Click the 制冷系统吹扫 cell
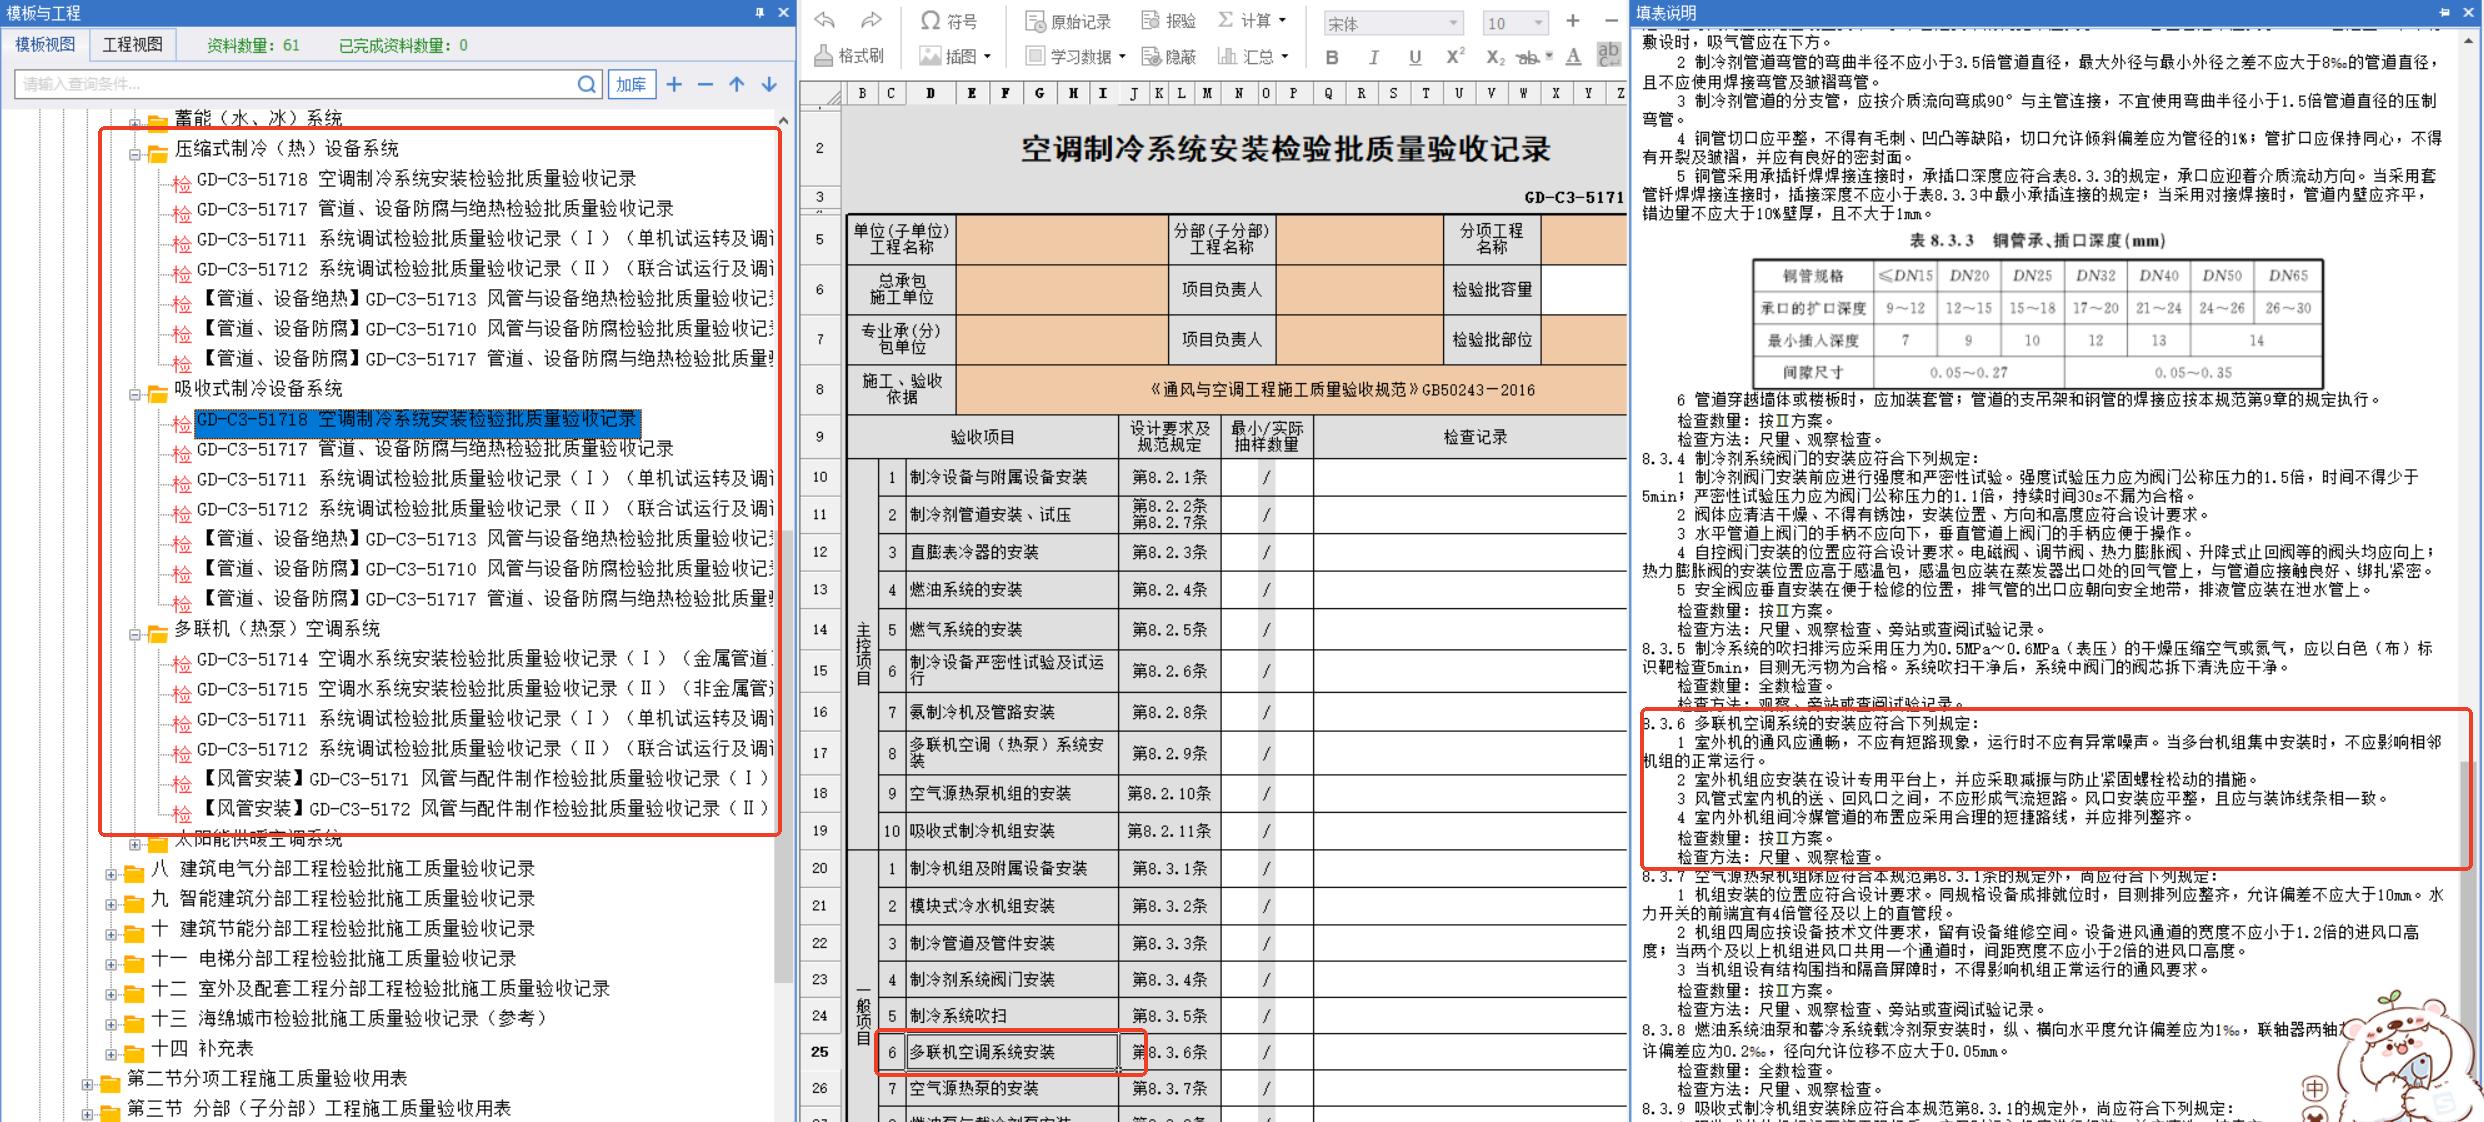The image size is (2484, 1122). 1012,1016
